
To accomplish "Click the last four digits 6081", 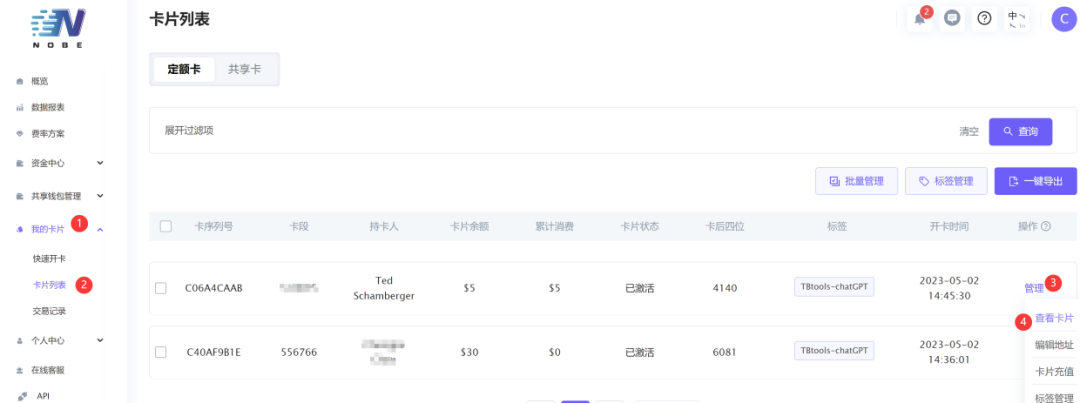I will click(x=725, y=352).
